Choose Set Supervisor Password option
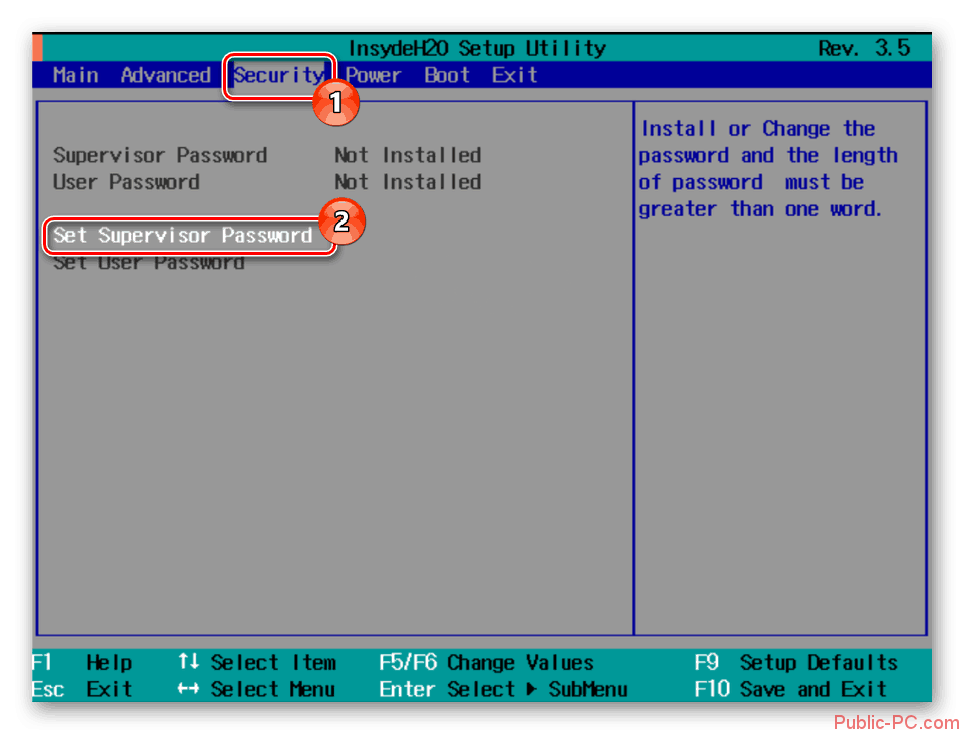The image size is (964, 734). click(183, 236)
